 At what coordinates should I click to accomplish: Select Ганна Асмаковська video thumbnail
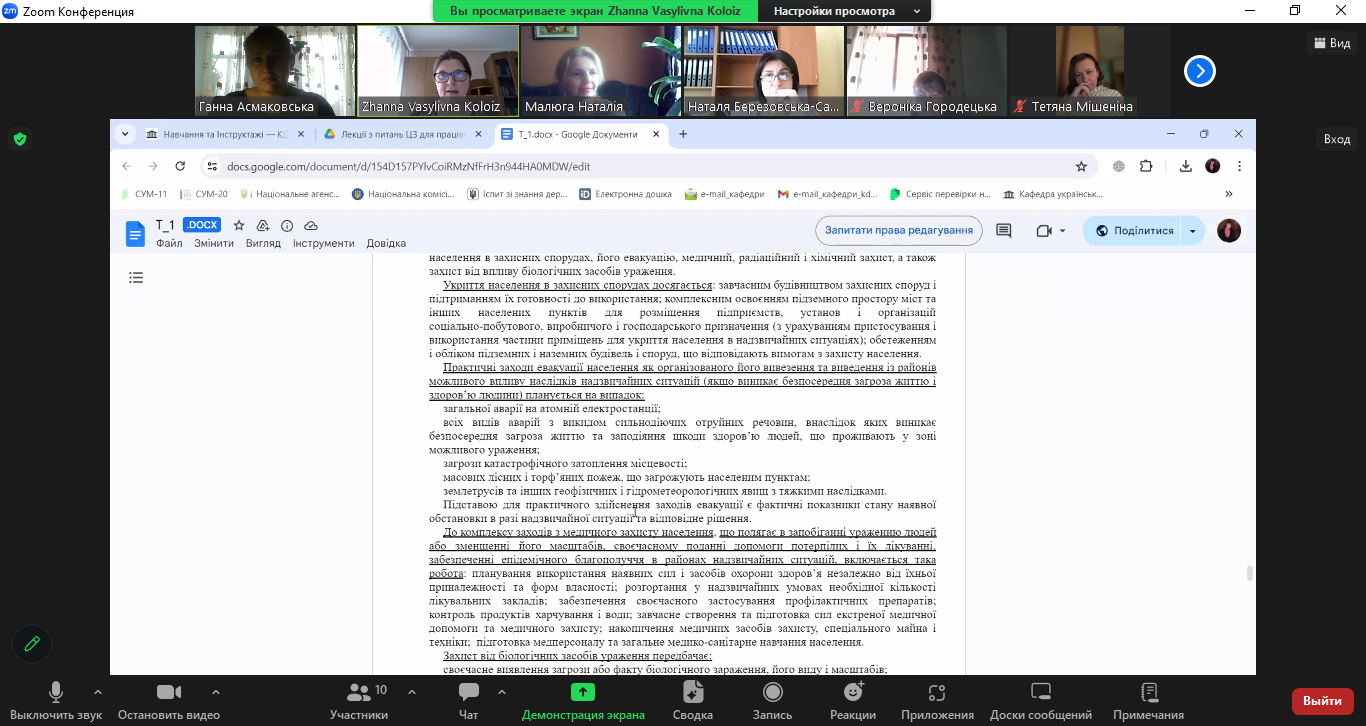(x=274, y=71)
